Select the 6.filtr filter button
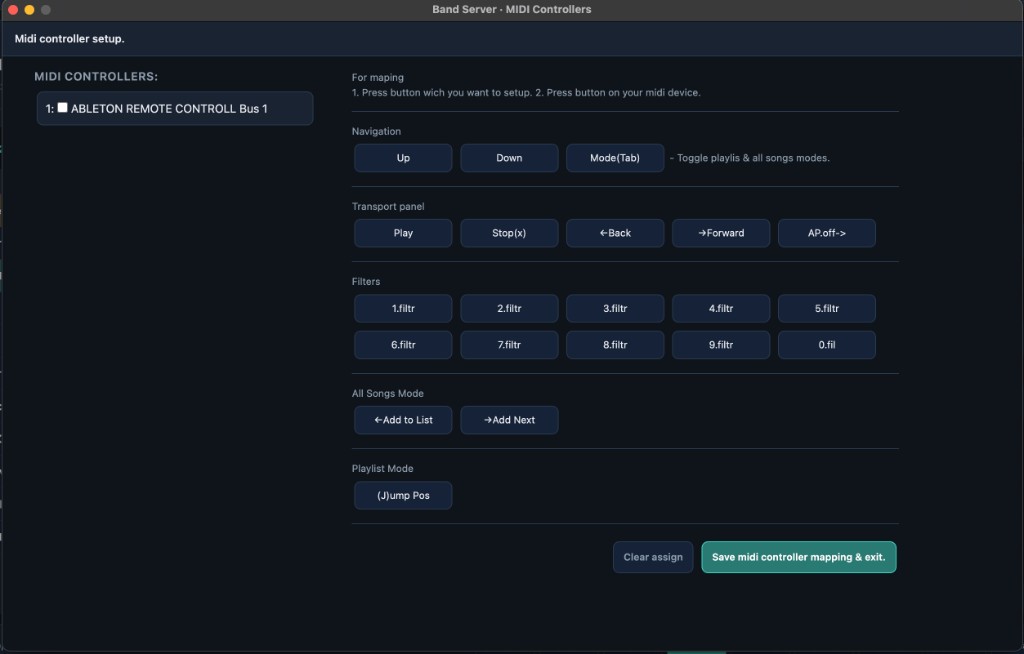 [x=403, y=345]
